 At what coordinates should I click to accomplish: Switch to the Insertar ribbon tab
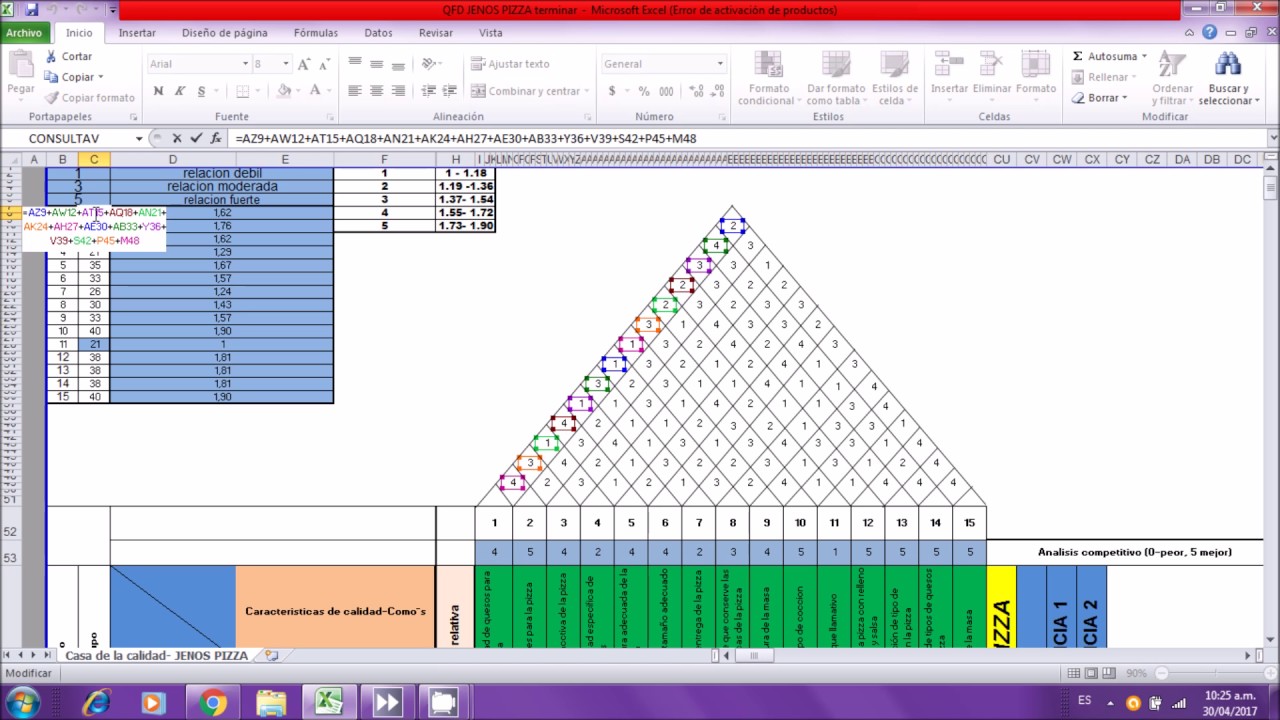click(x=137, y=32)
